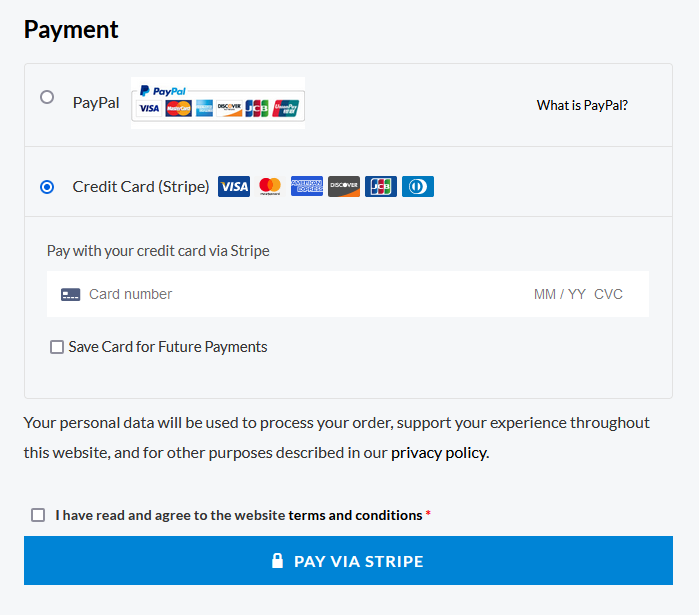699x615 pixels.
Task: Click the Visa icon beside Credit Card (Stripe)
Action: click(x=234, y=186)
